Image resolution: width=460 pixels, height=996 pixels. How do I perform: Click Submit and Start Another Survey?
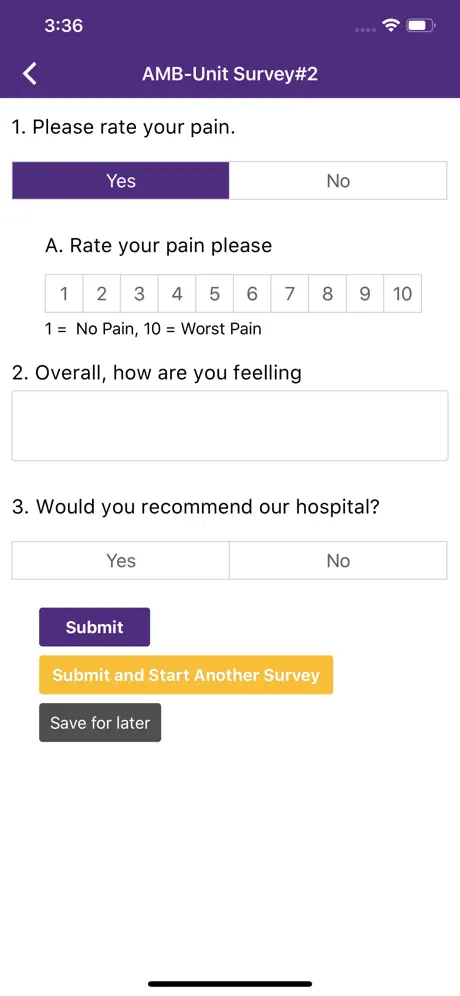pyautogui.click(x=186, y=675)
